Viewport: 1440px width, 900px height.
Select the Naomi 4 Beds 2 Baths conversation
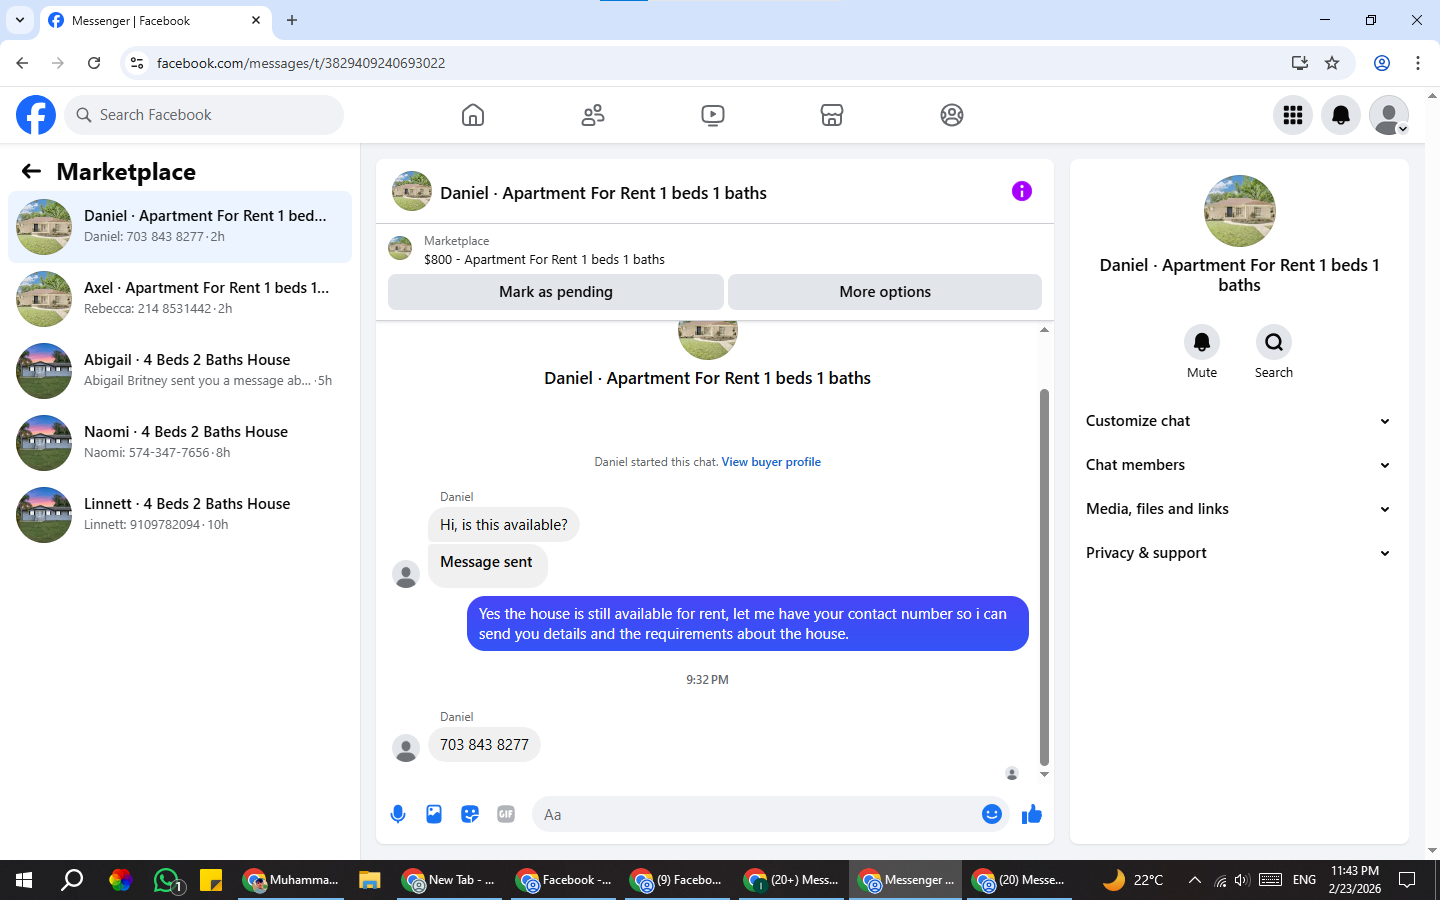(180, 443)
